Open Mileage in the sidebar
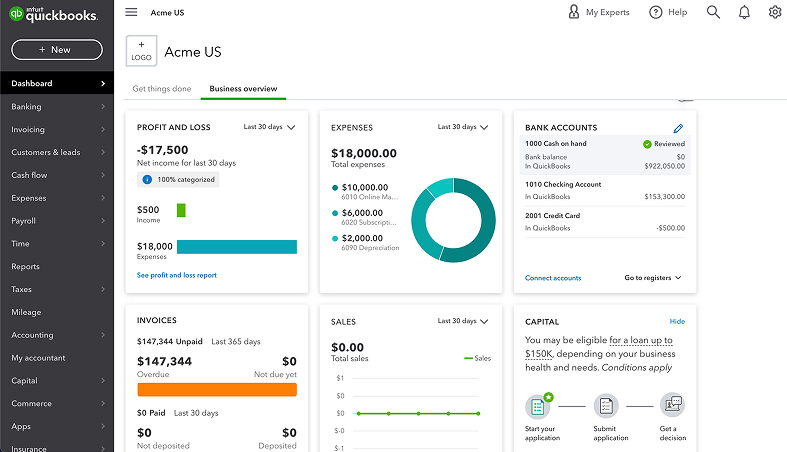 click(57, 312)
